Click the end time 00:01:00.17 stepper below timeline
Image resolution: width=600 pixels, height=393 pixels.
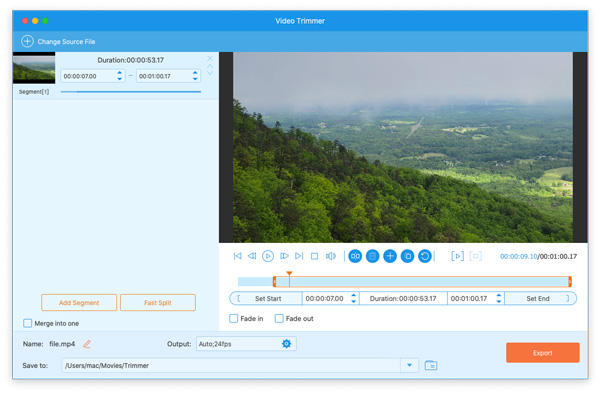pyautogui.click(x=499, y=298)
